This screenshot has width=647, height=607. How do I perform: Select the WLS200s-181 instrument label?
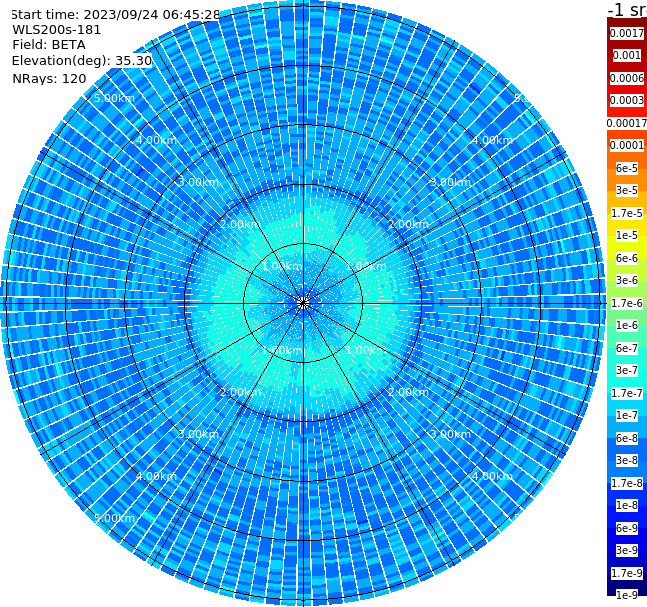click(56, 30)
